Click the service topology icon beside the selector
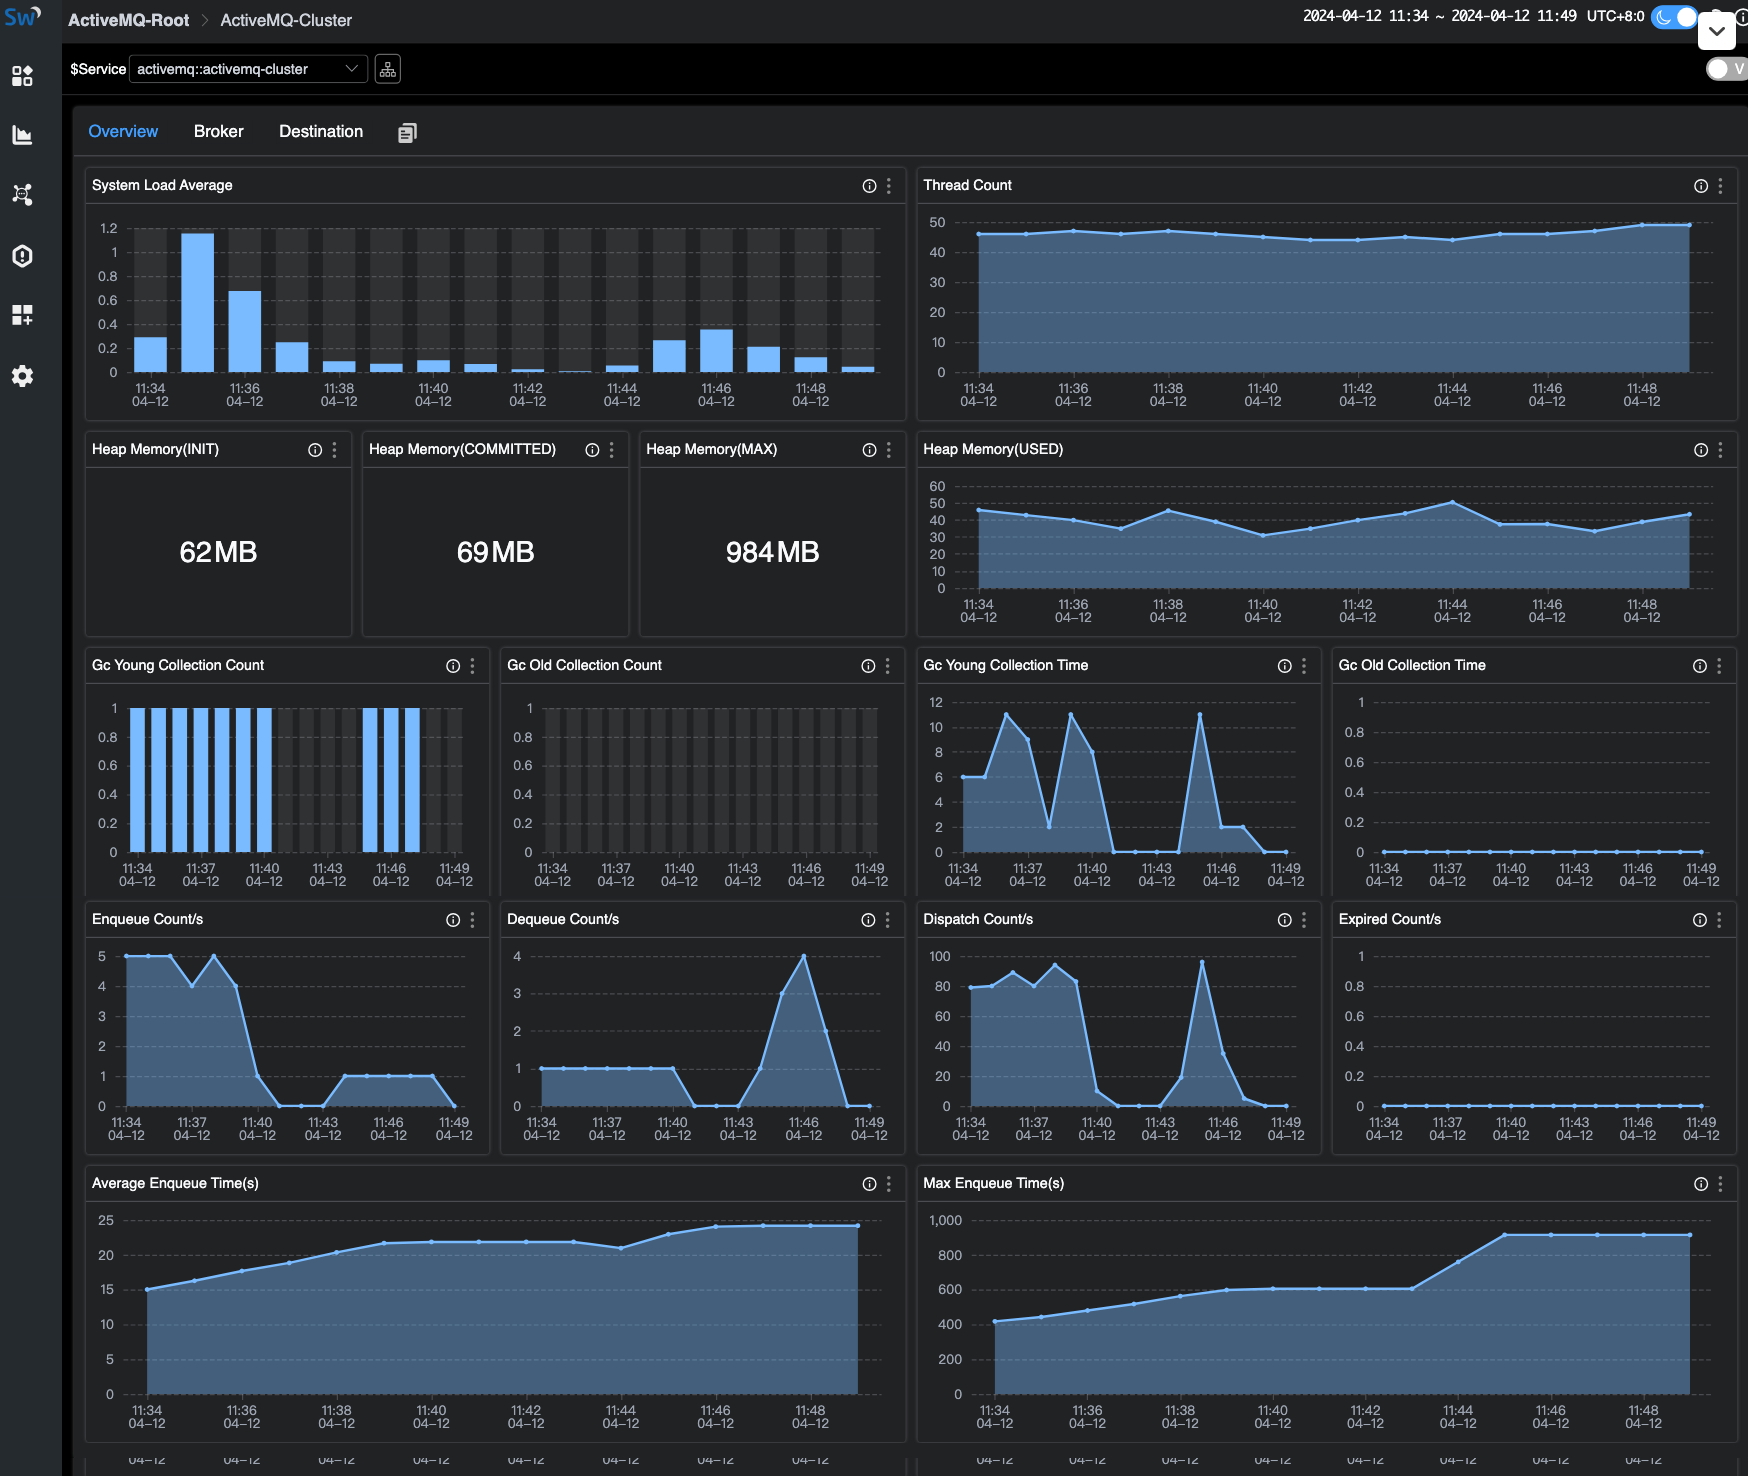This screenshot has width=1748, height=1476. tap(388, 68)
